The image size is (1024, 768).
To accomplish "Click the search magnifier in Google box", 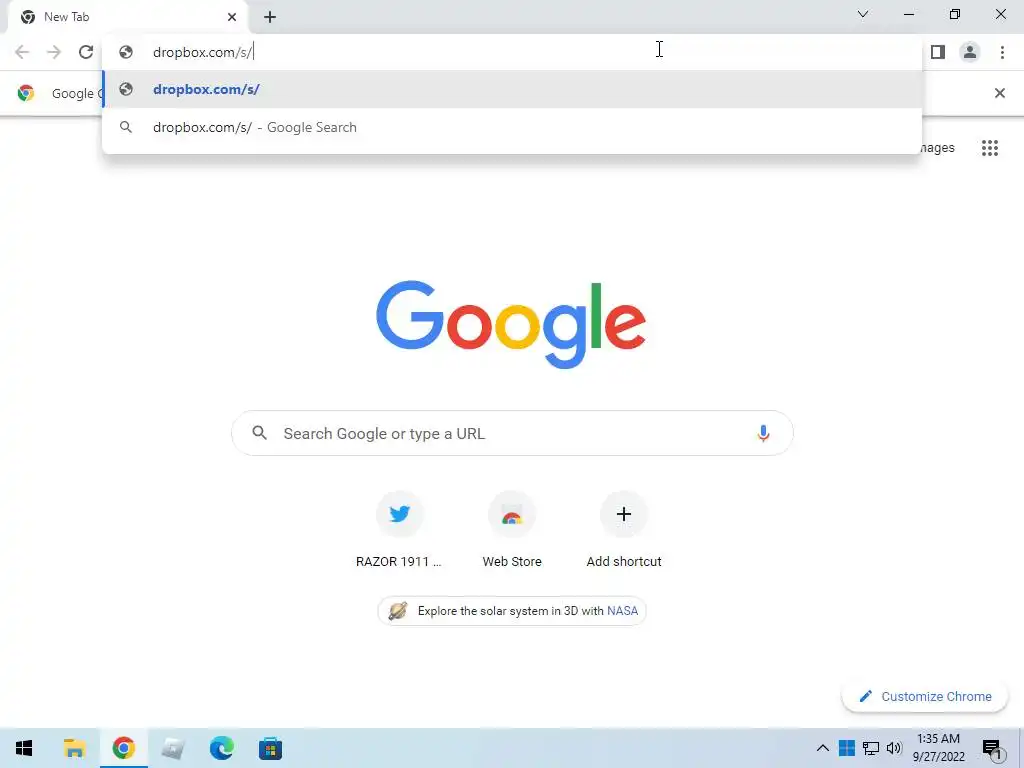I will pyautogui.click(x=259, y=432).
